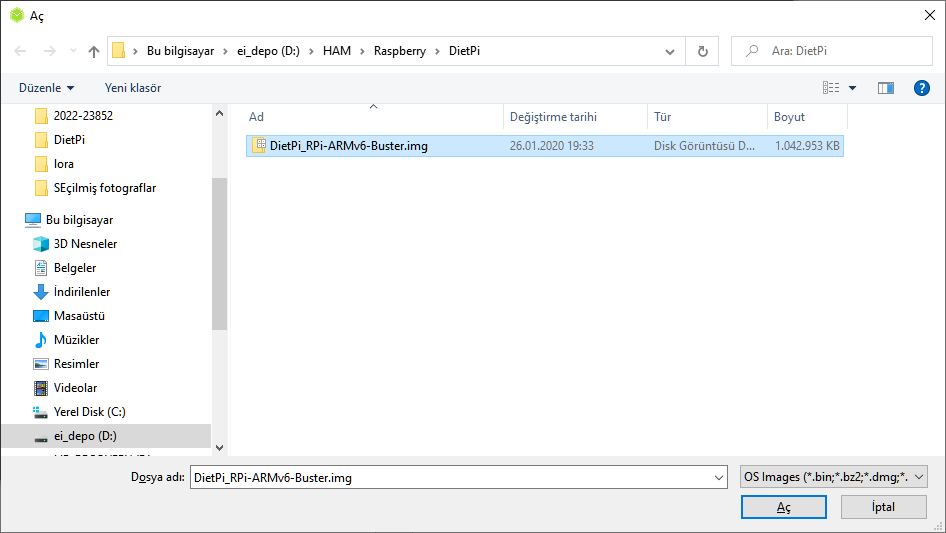Create folder with Yeni klasör
Screen dimensions: 946x533
(x=133, y=88)
